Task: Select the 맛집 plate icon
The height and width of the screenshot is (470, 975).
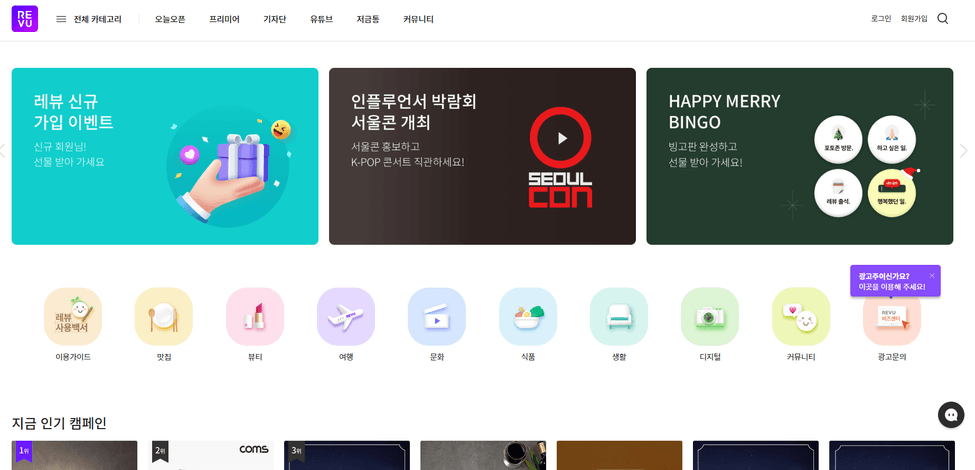Action: click(164, 316)
